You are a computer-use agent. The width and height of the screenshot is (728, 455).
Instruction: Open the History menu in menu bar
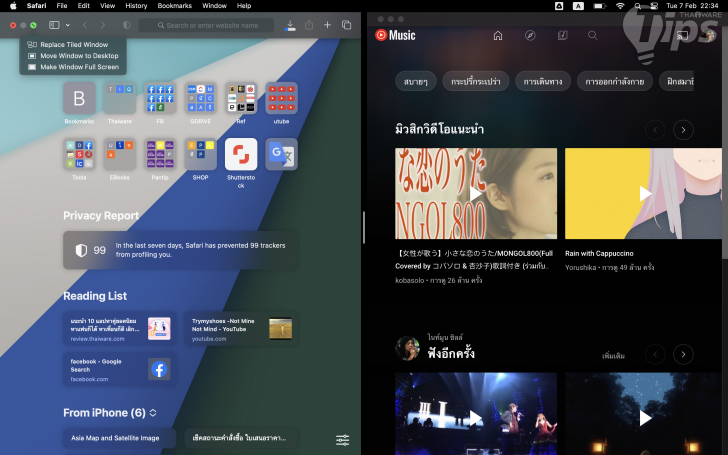[x=136, y=6]
